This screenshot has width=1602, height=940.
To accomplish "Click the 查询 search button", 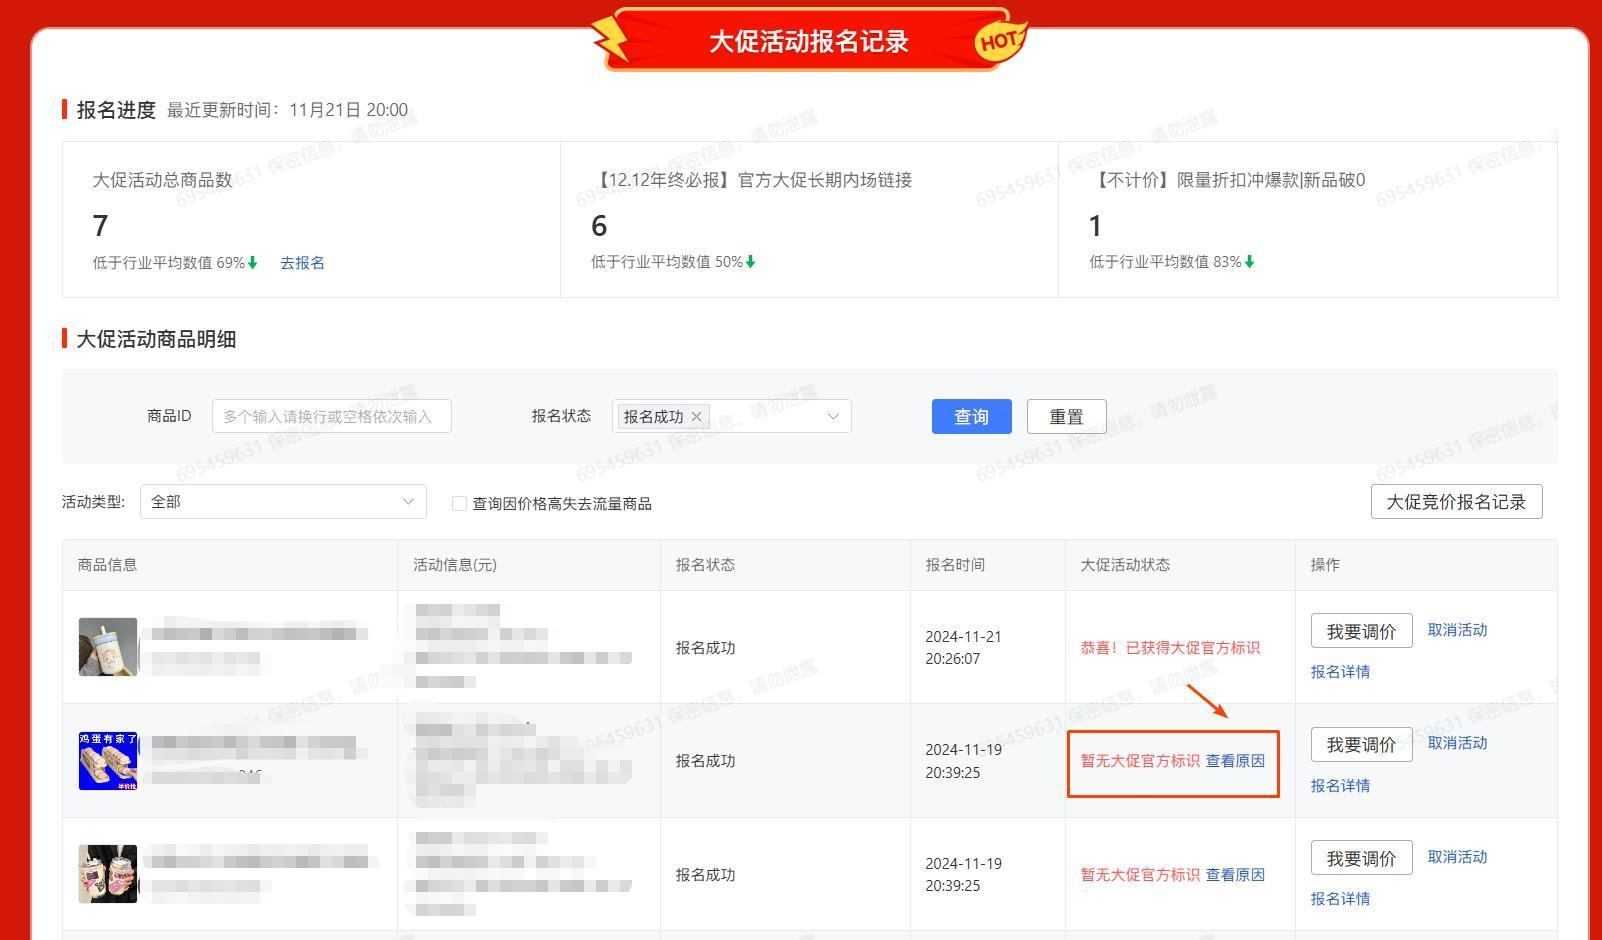I will (x=971, y=417).
